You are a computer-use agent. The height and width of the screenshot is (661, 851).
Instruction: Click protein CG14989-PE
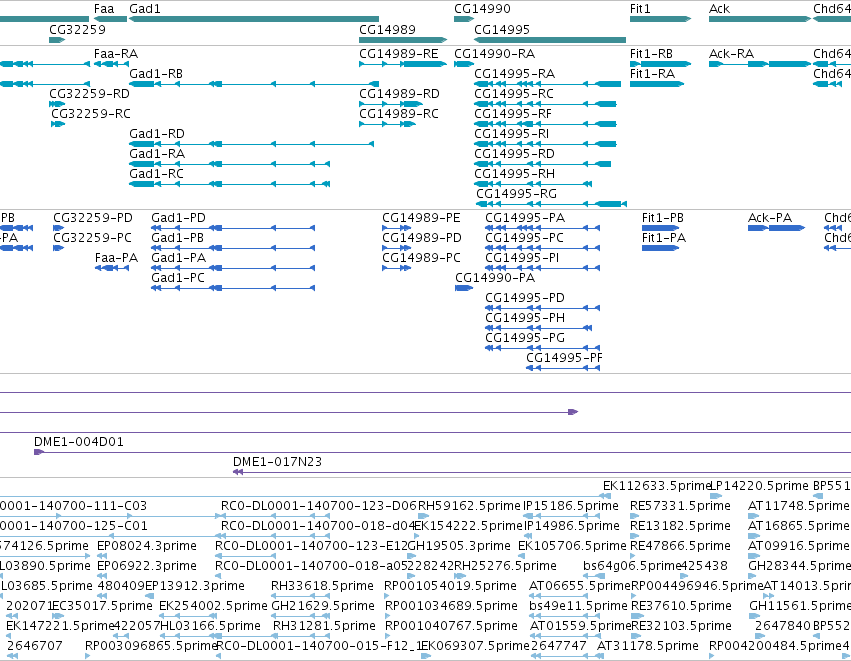[421, 218]
